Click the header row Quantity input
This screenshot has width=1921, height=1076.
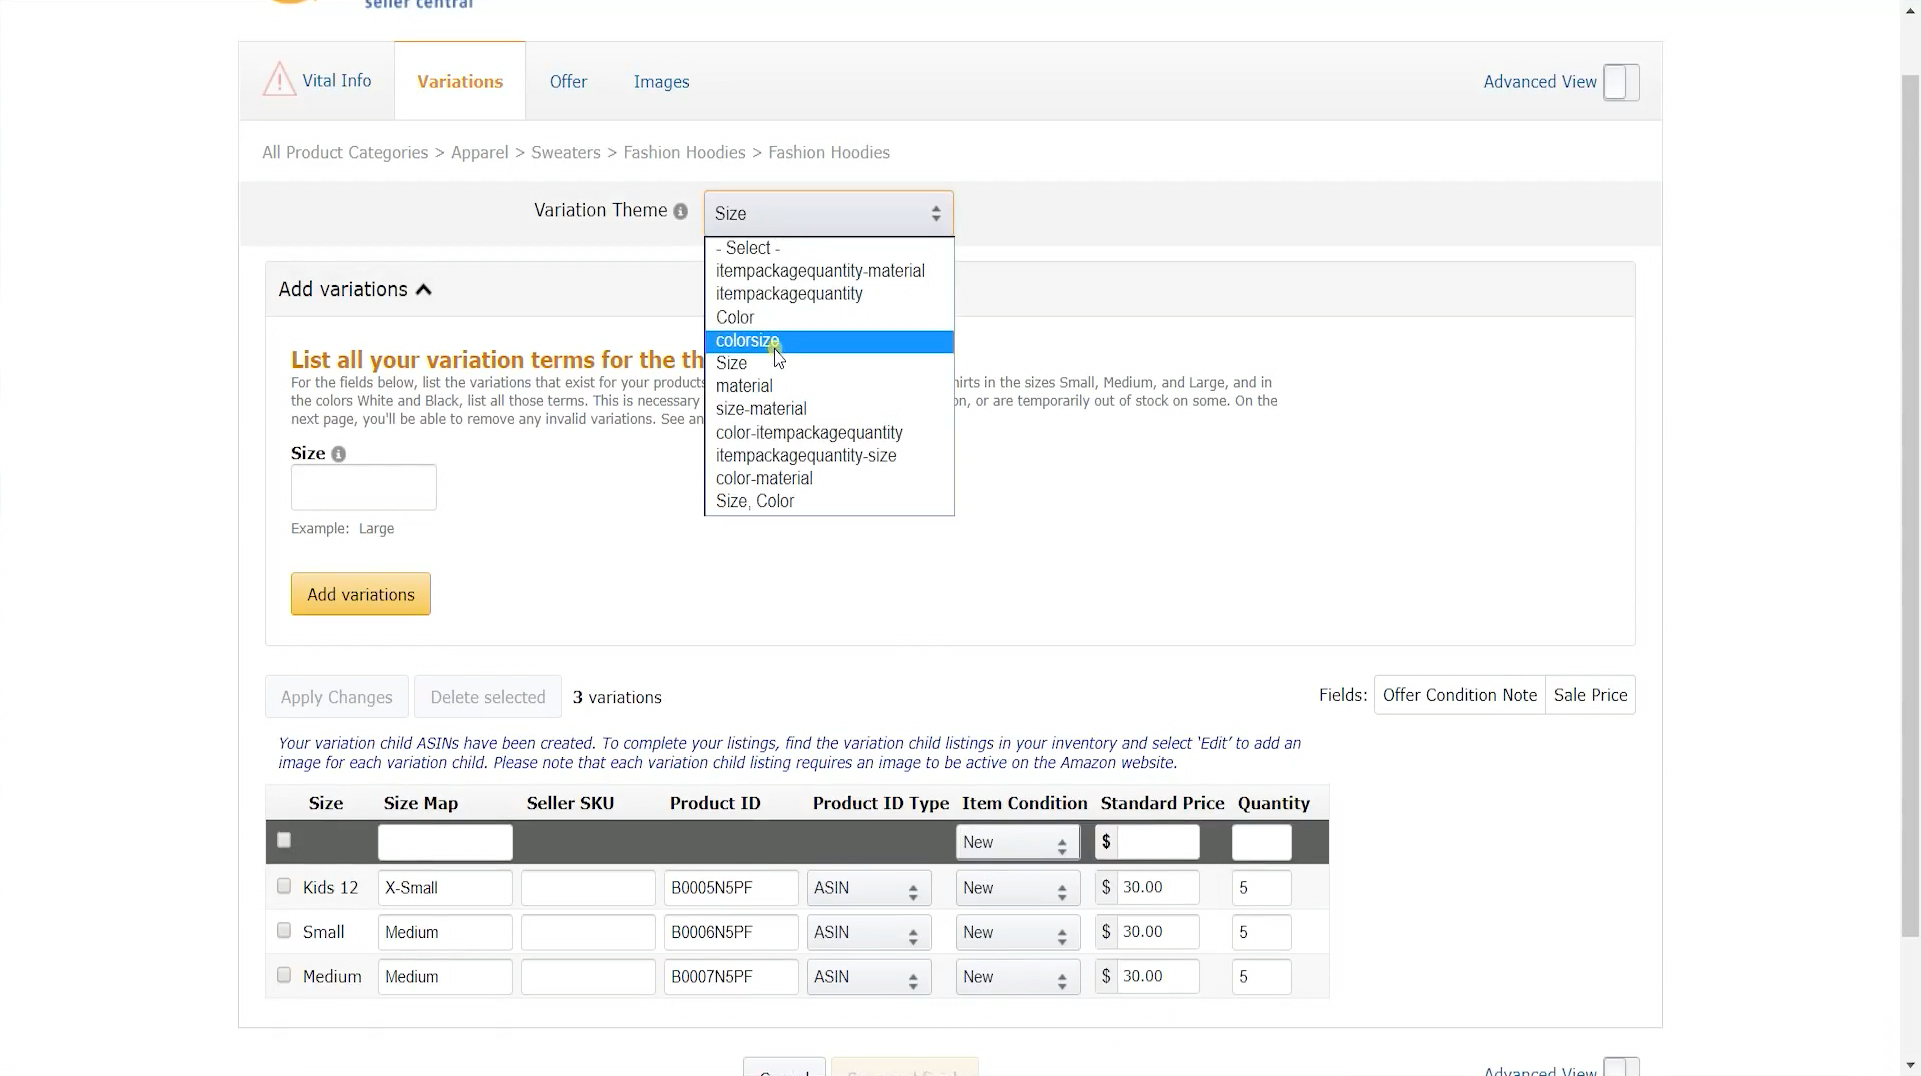tap(1261, 843)
